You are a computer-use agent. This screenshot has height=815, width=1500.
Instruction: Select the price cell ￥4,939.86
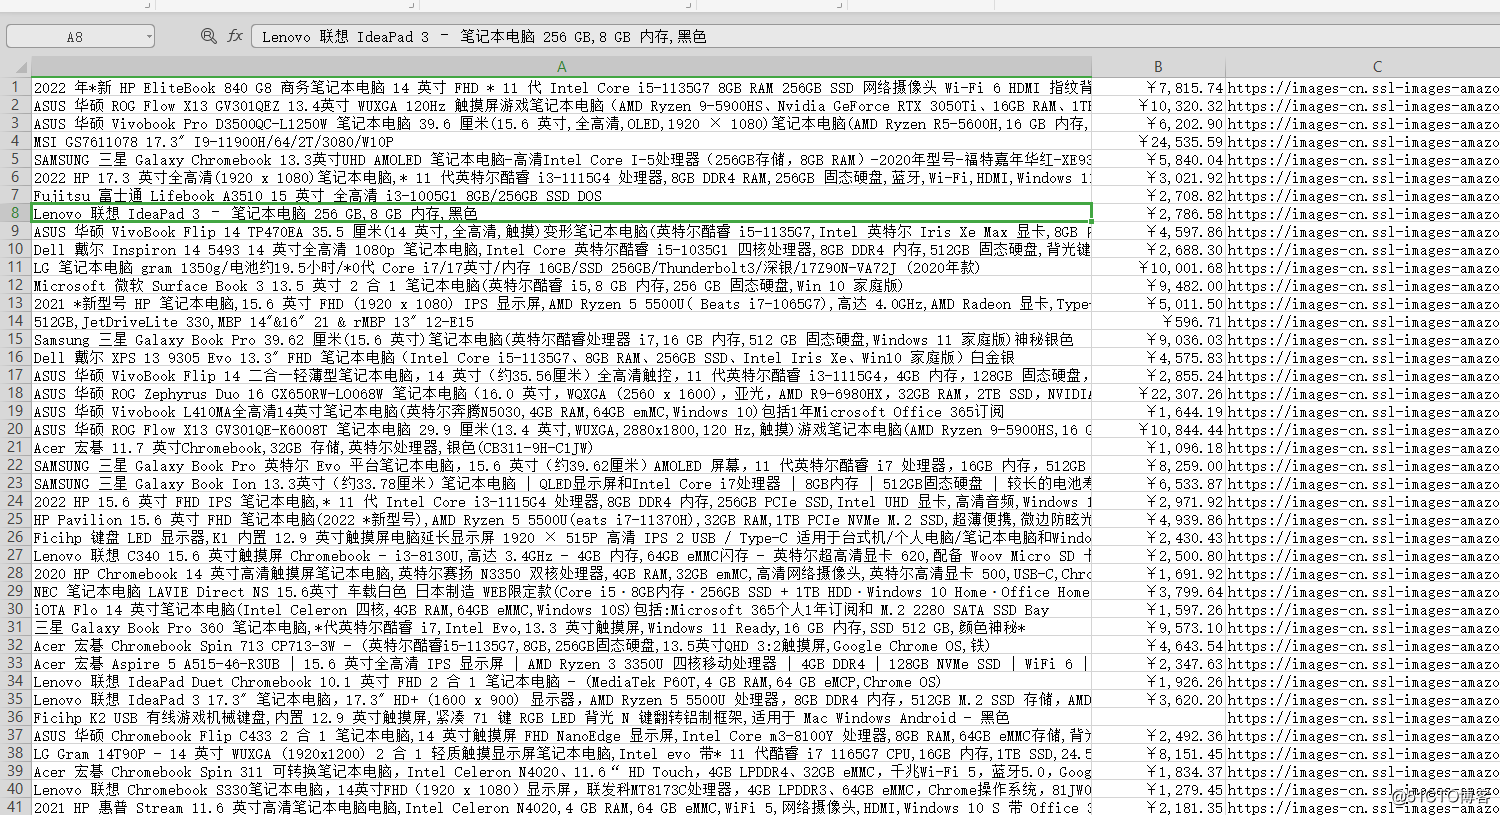click(x=1158, y=519)
